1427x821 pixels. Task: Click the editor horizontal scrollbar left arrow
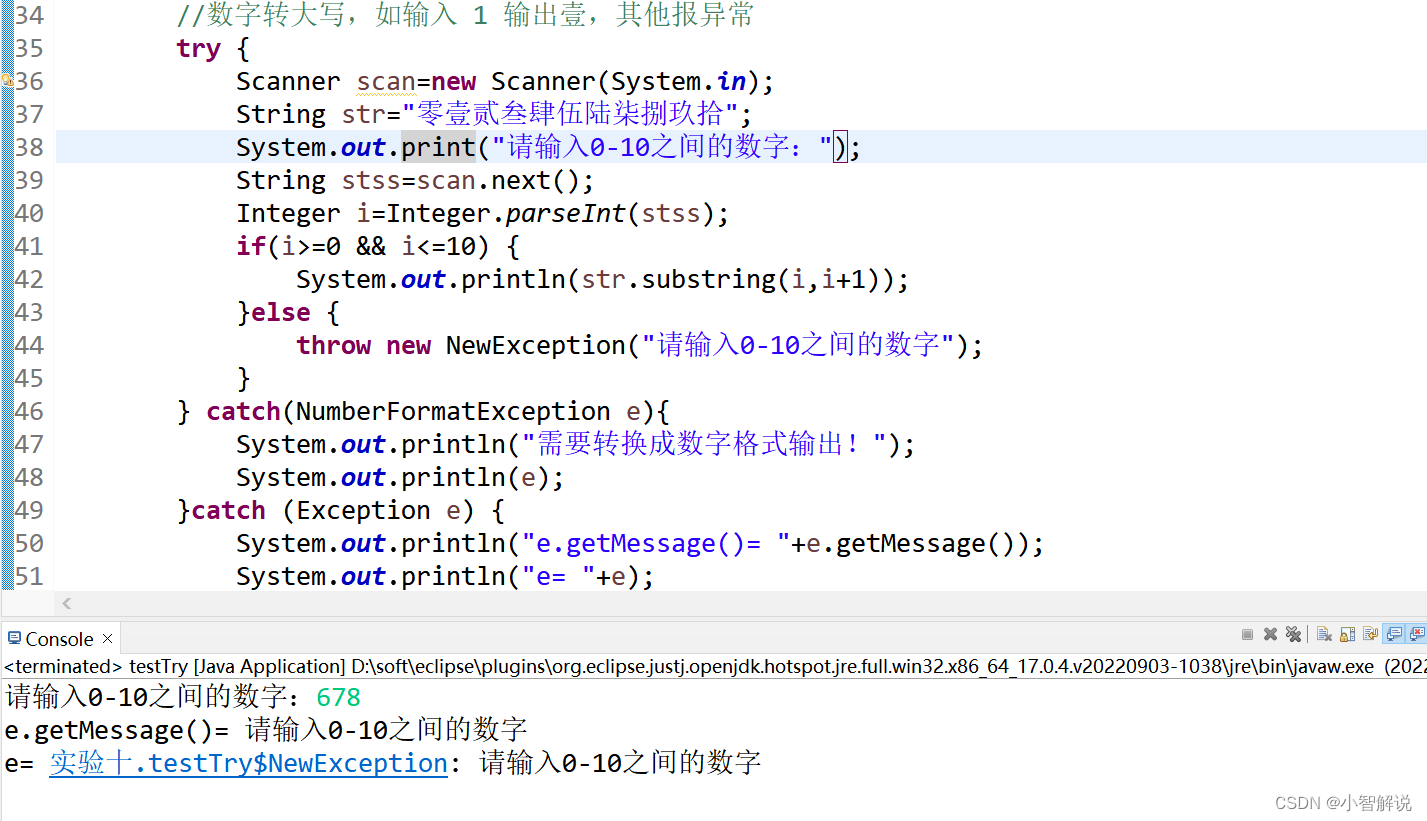[x=67, y=603]
